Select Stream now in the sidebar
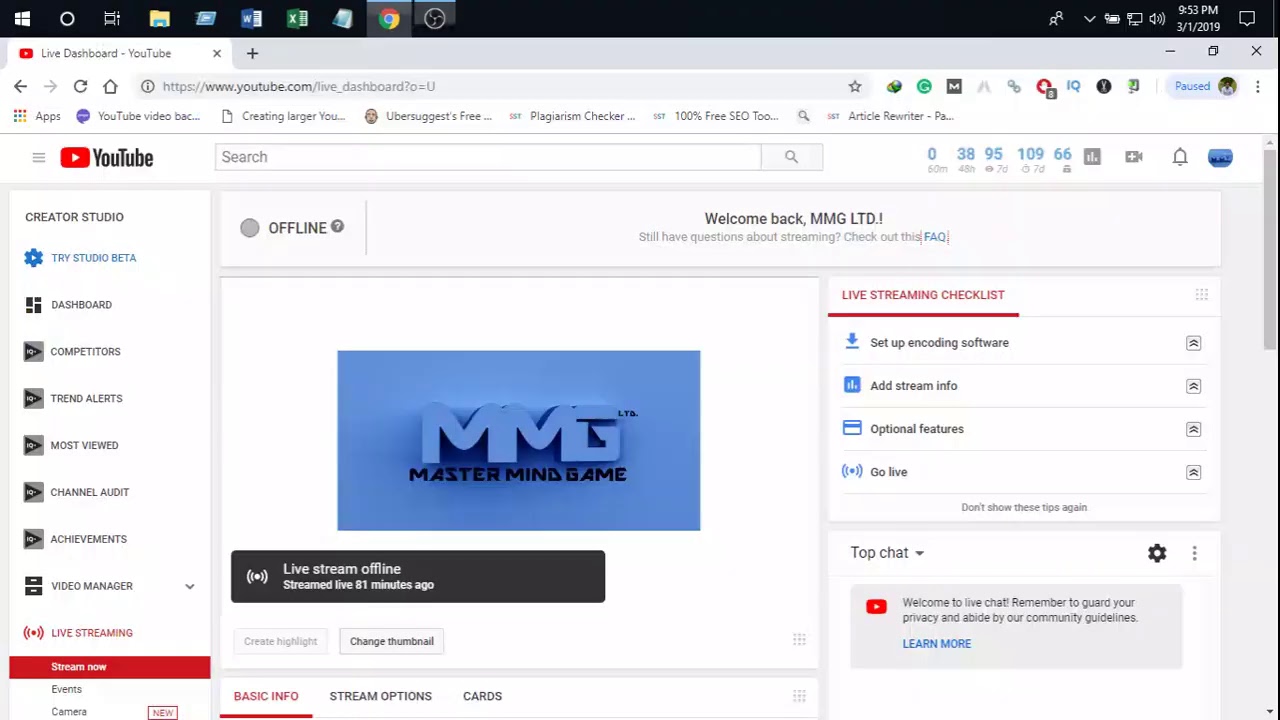Screen dimensions: 1280x720 110,667
